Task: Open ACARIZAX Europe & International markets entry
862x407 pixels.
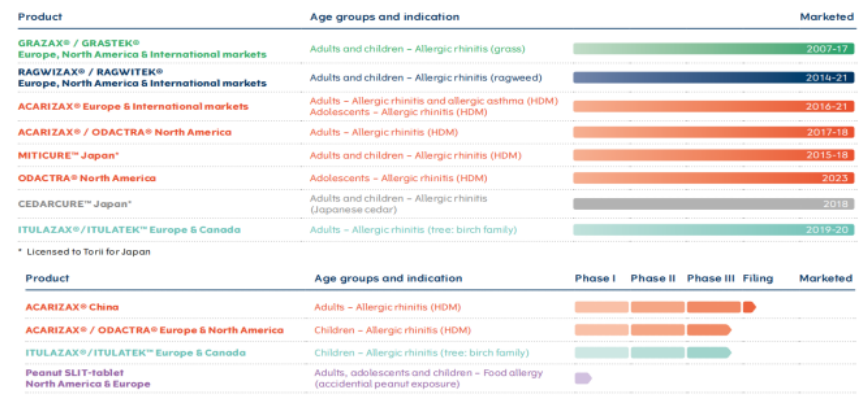Action: point(133,106)
